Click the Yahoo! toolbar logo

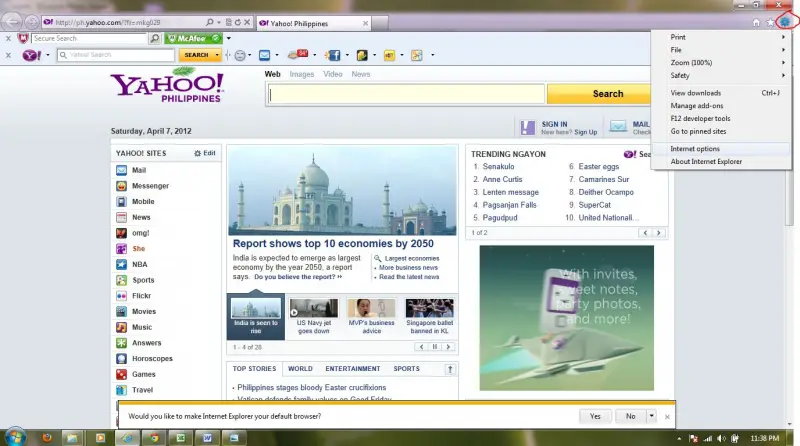32,55
